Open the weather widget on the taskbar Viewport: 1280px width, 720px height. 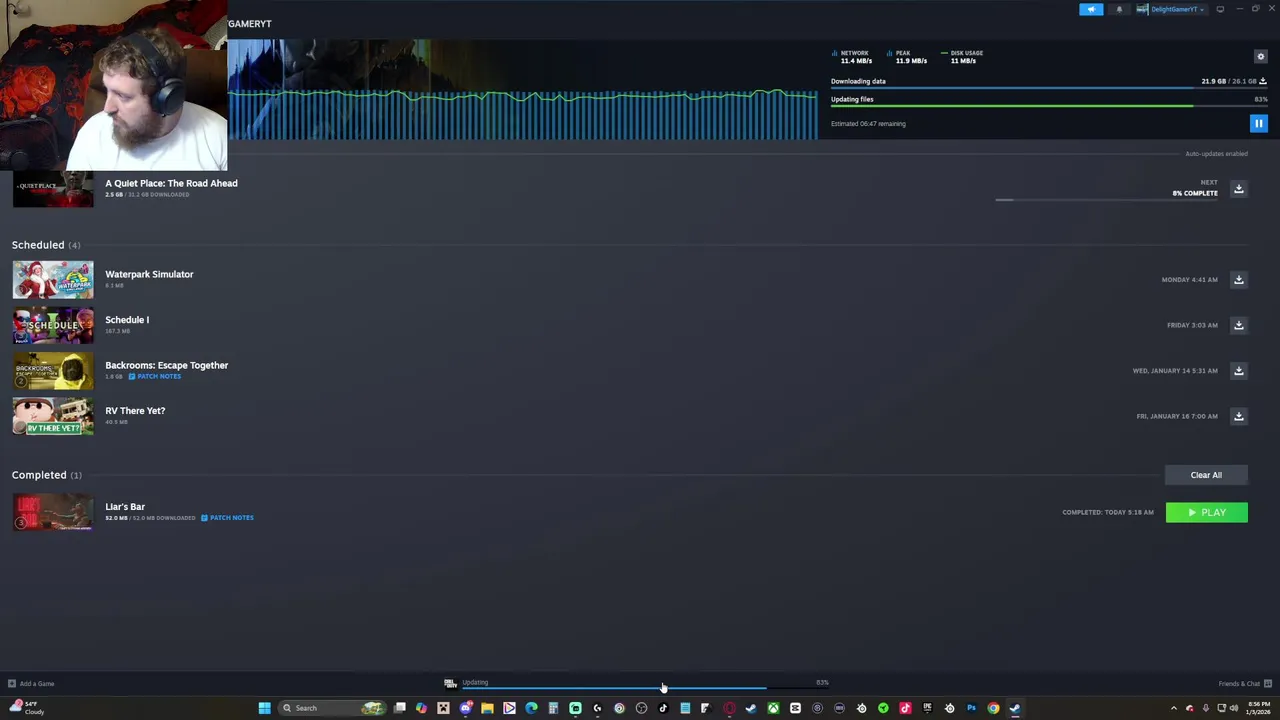pyautogui.click(x=27, y=708)
